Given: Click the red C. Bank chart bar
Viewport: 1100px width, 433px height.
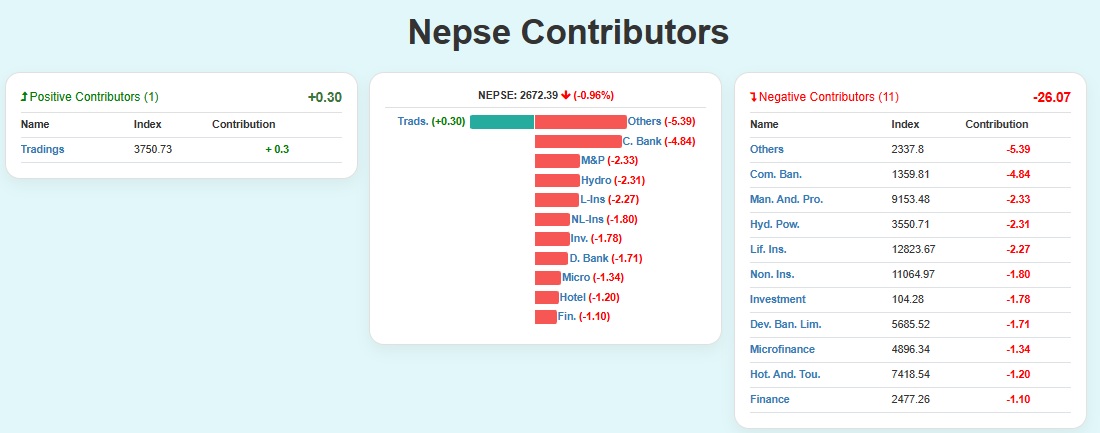Looking at the screenshot, I should point(578,141).
